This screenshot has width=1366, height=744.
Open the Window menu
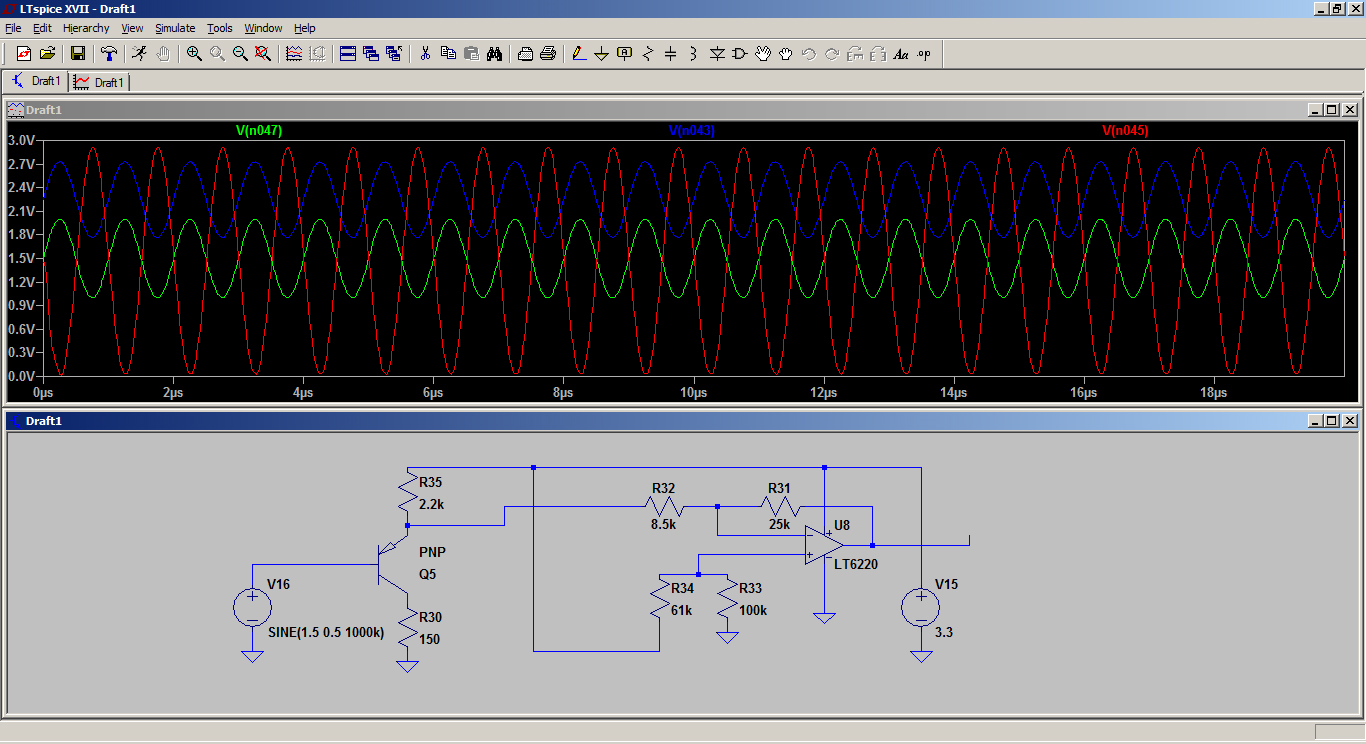click(263, 28)
